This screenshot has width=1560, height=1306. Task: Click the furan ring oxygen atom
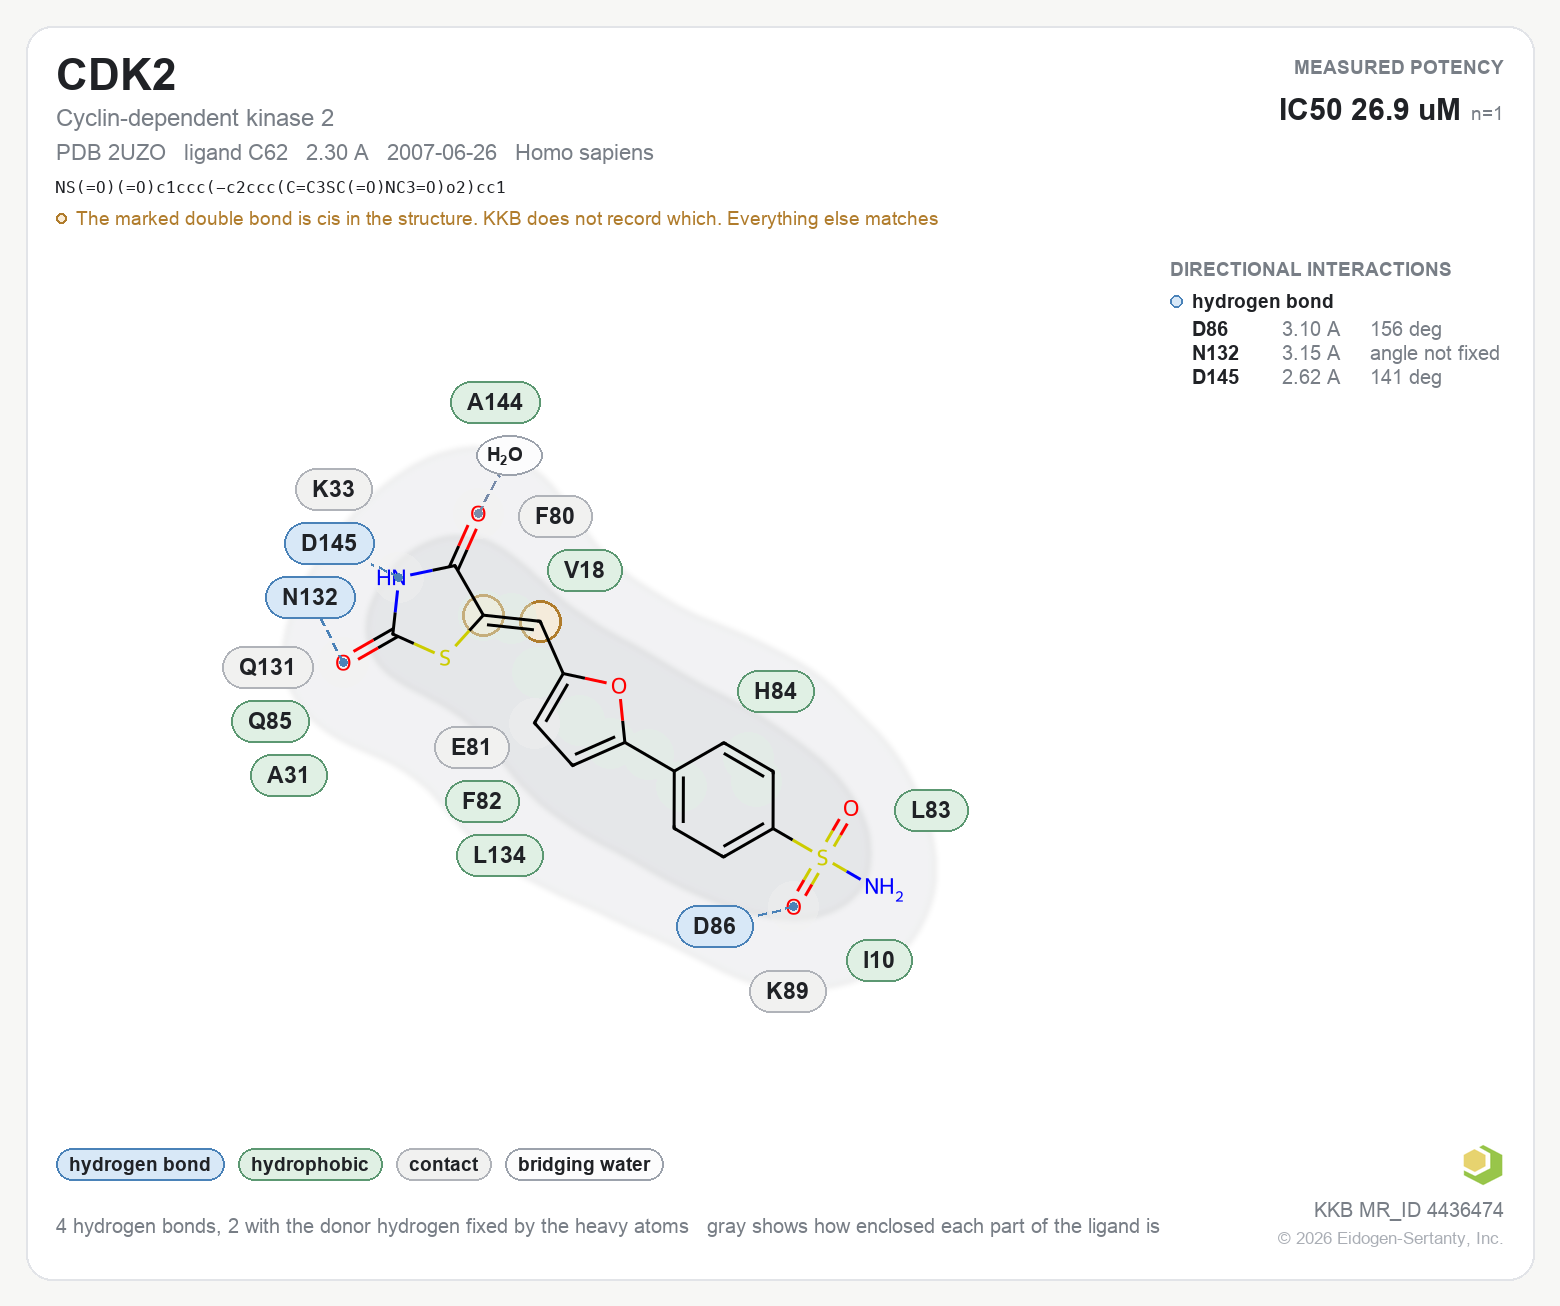[x=619, y=686]
